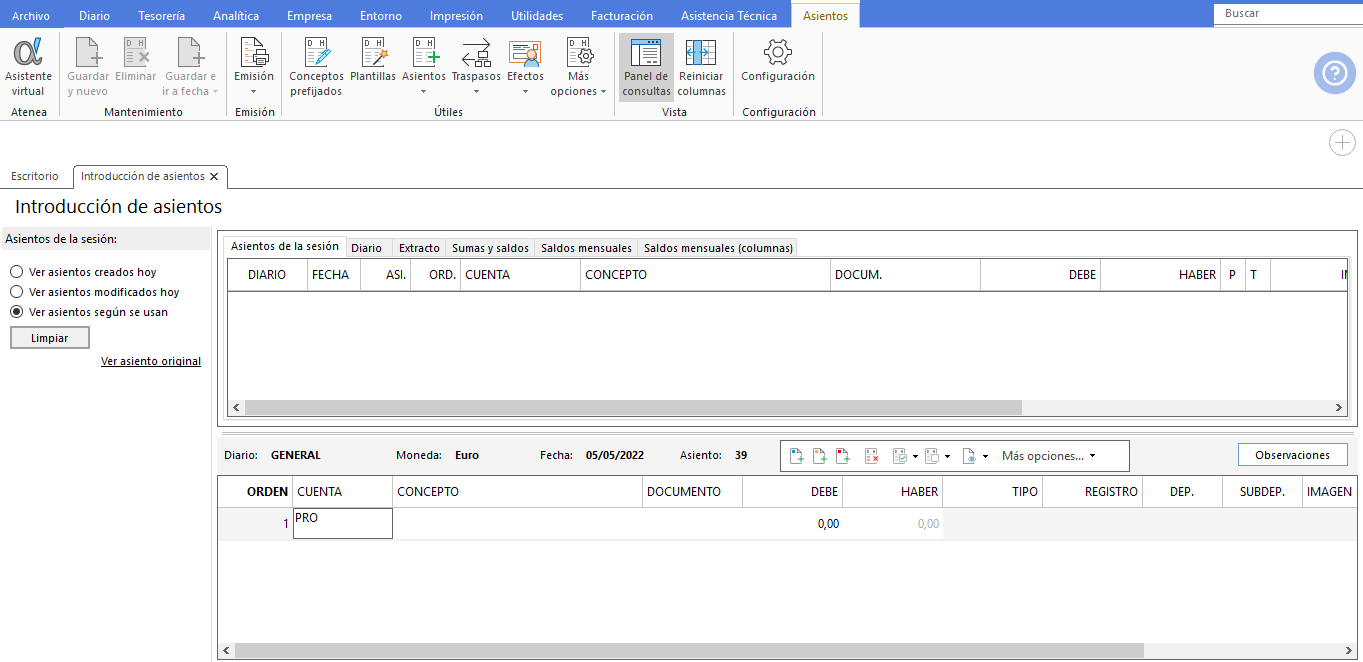Select Ver asientos creados hoy

pos(16,272)
